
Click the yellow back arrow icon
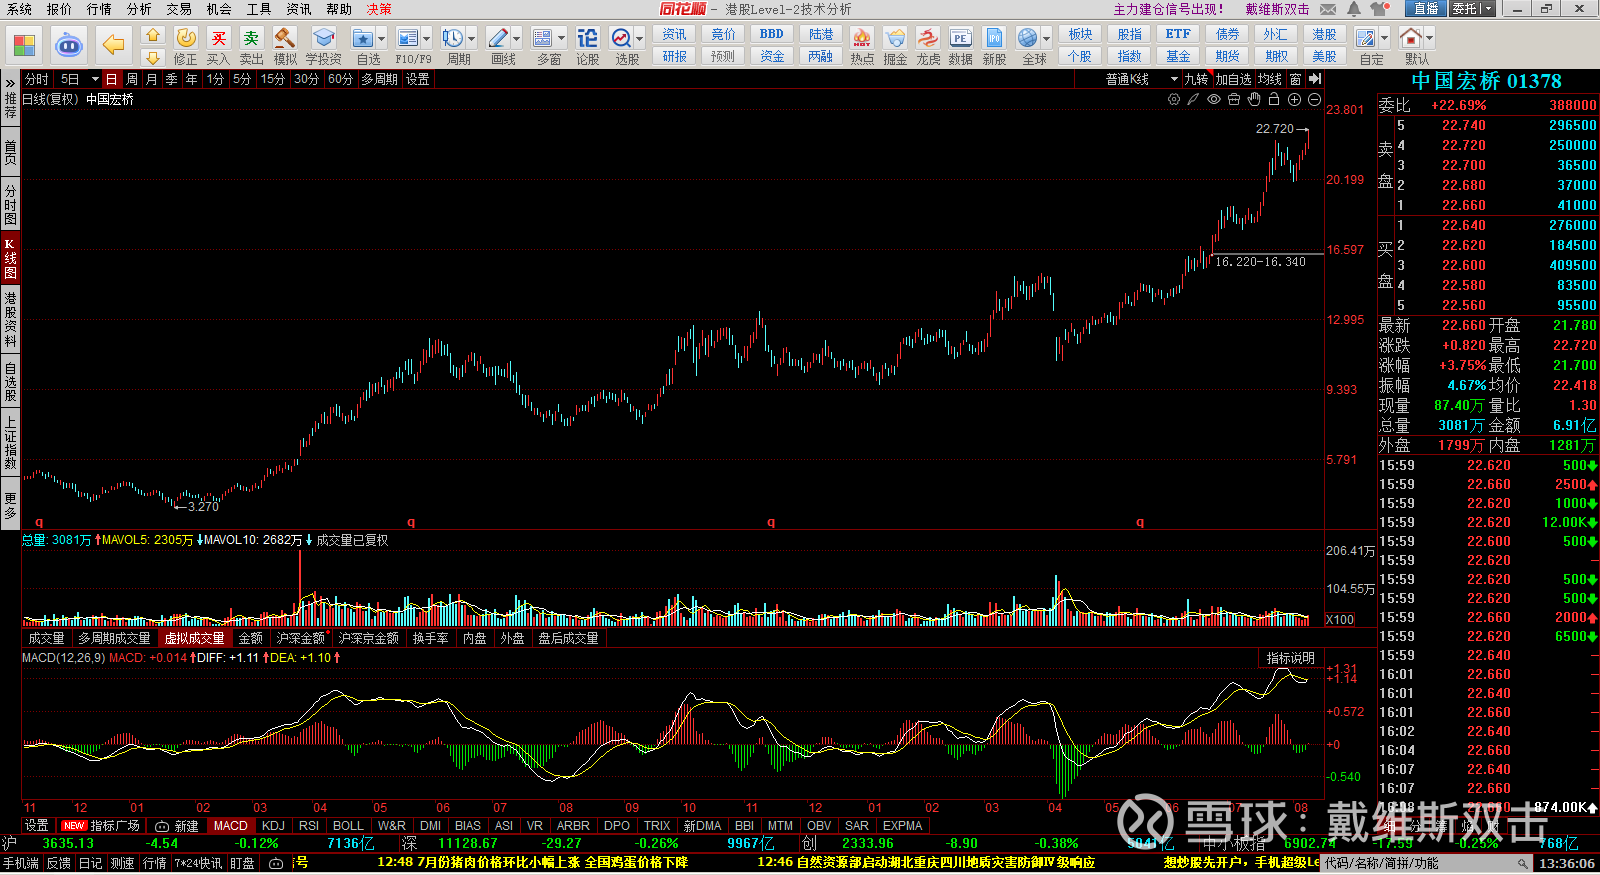pyautogui.click(x=114, y=45)
